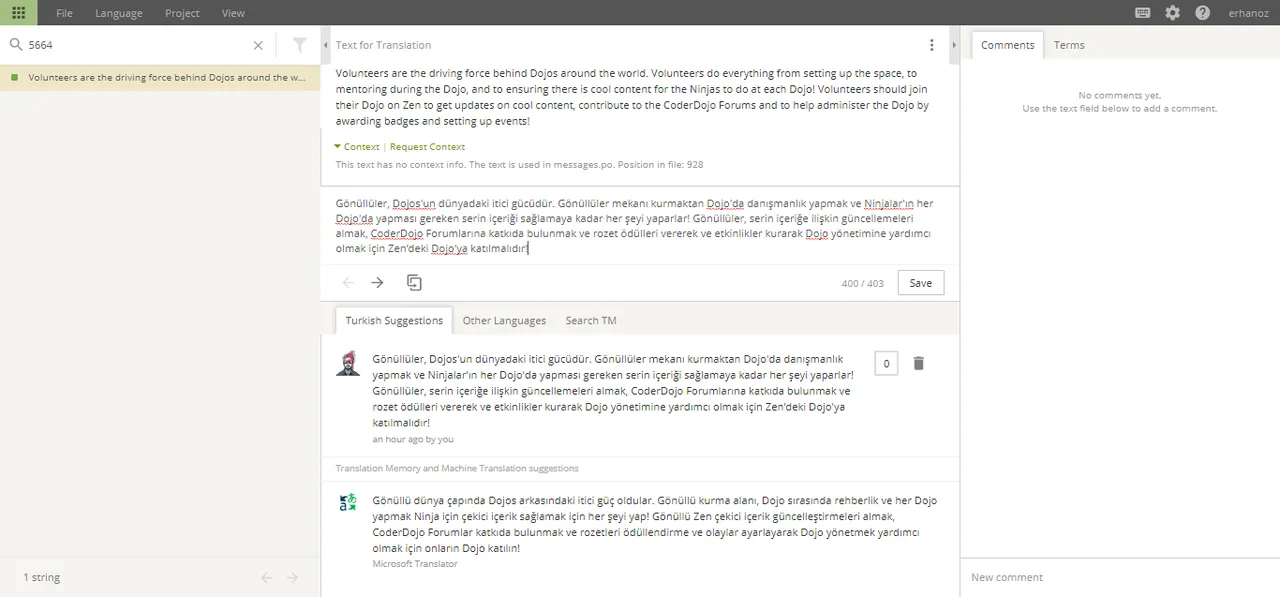Collapse the right comments panel arrow
Image resolution: width=1280 pixels, height=597 pixels.
click(954, 45)
